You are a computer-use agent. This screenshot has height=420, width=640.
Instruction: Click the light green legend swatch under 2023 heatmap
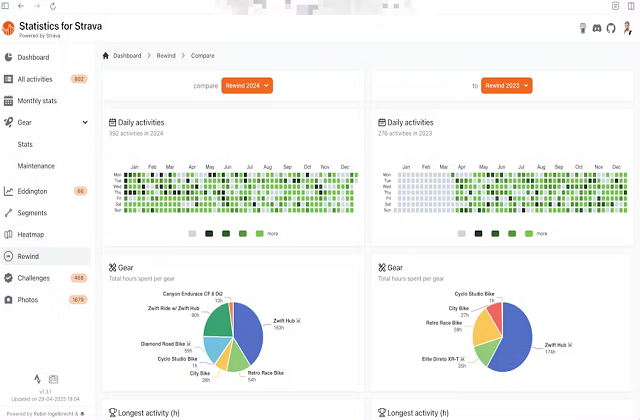click(x=529, y=233)
